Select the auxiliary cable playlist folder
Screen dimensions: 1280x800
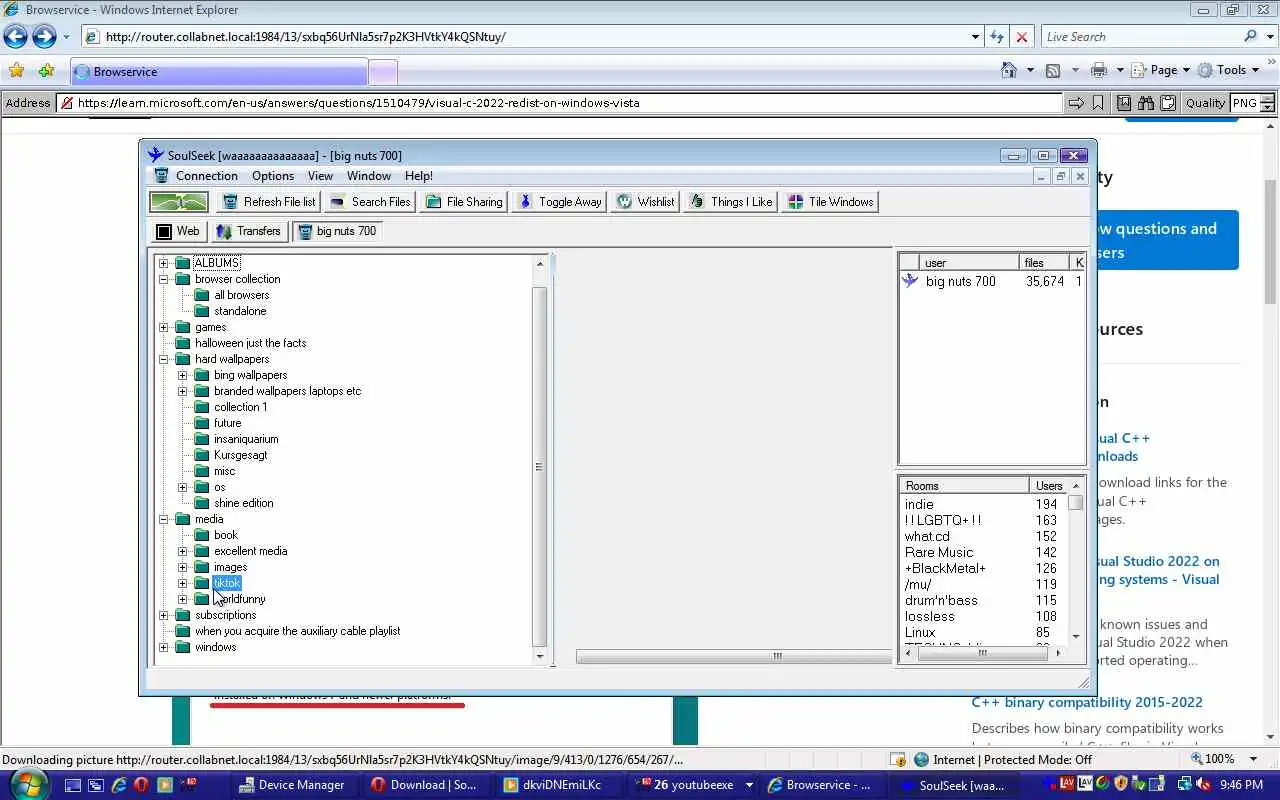[x=297, y=631]
